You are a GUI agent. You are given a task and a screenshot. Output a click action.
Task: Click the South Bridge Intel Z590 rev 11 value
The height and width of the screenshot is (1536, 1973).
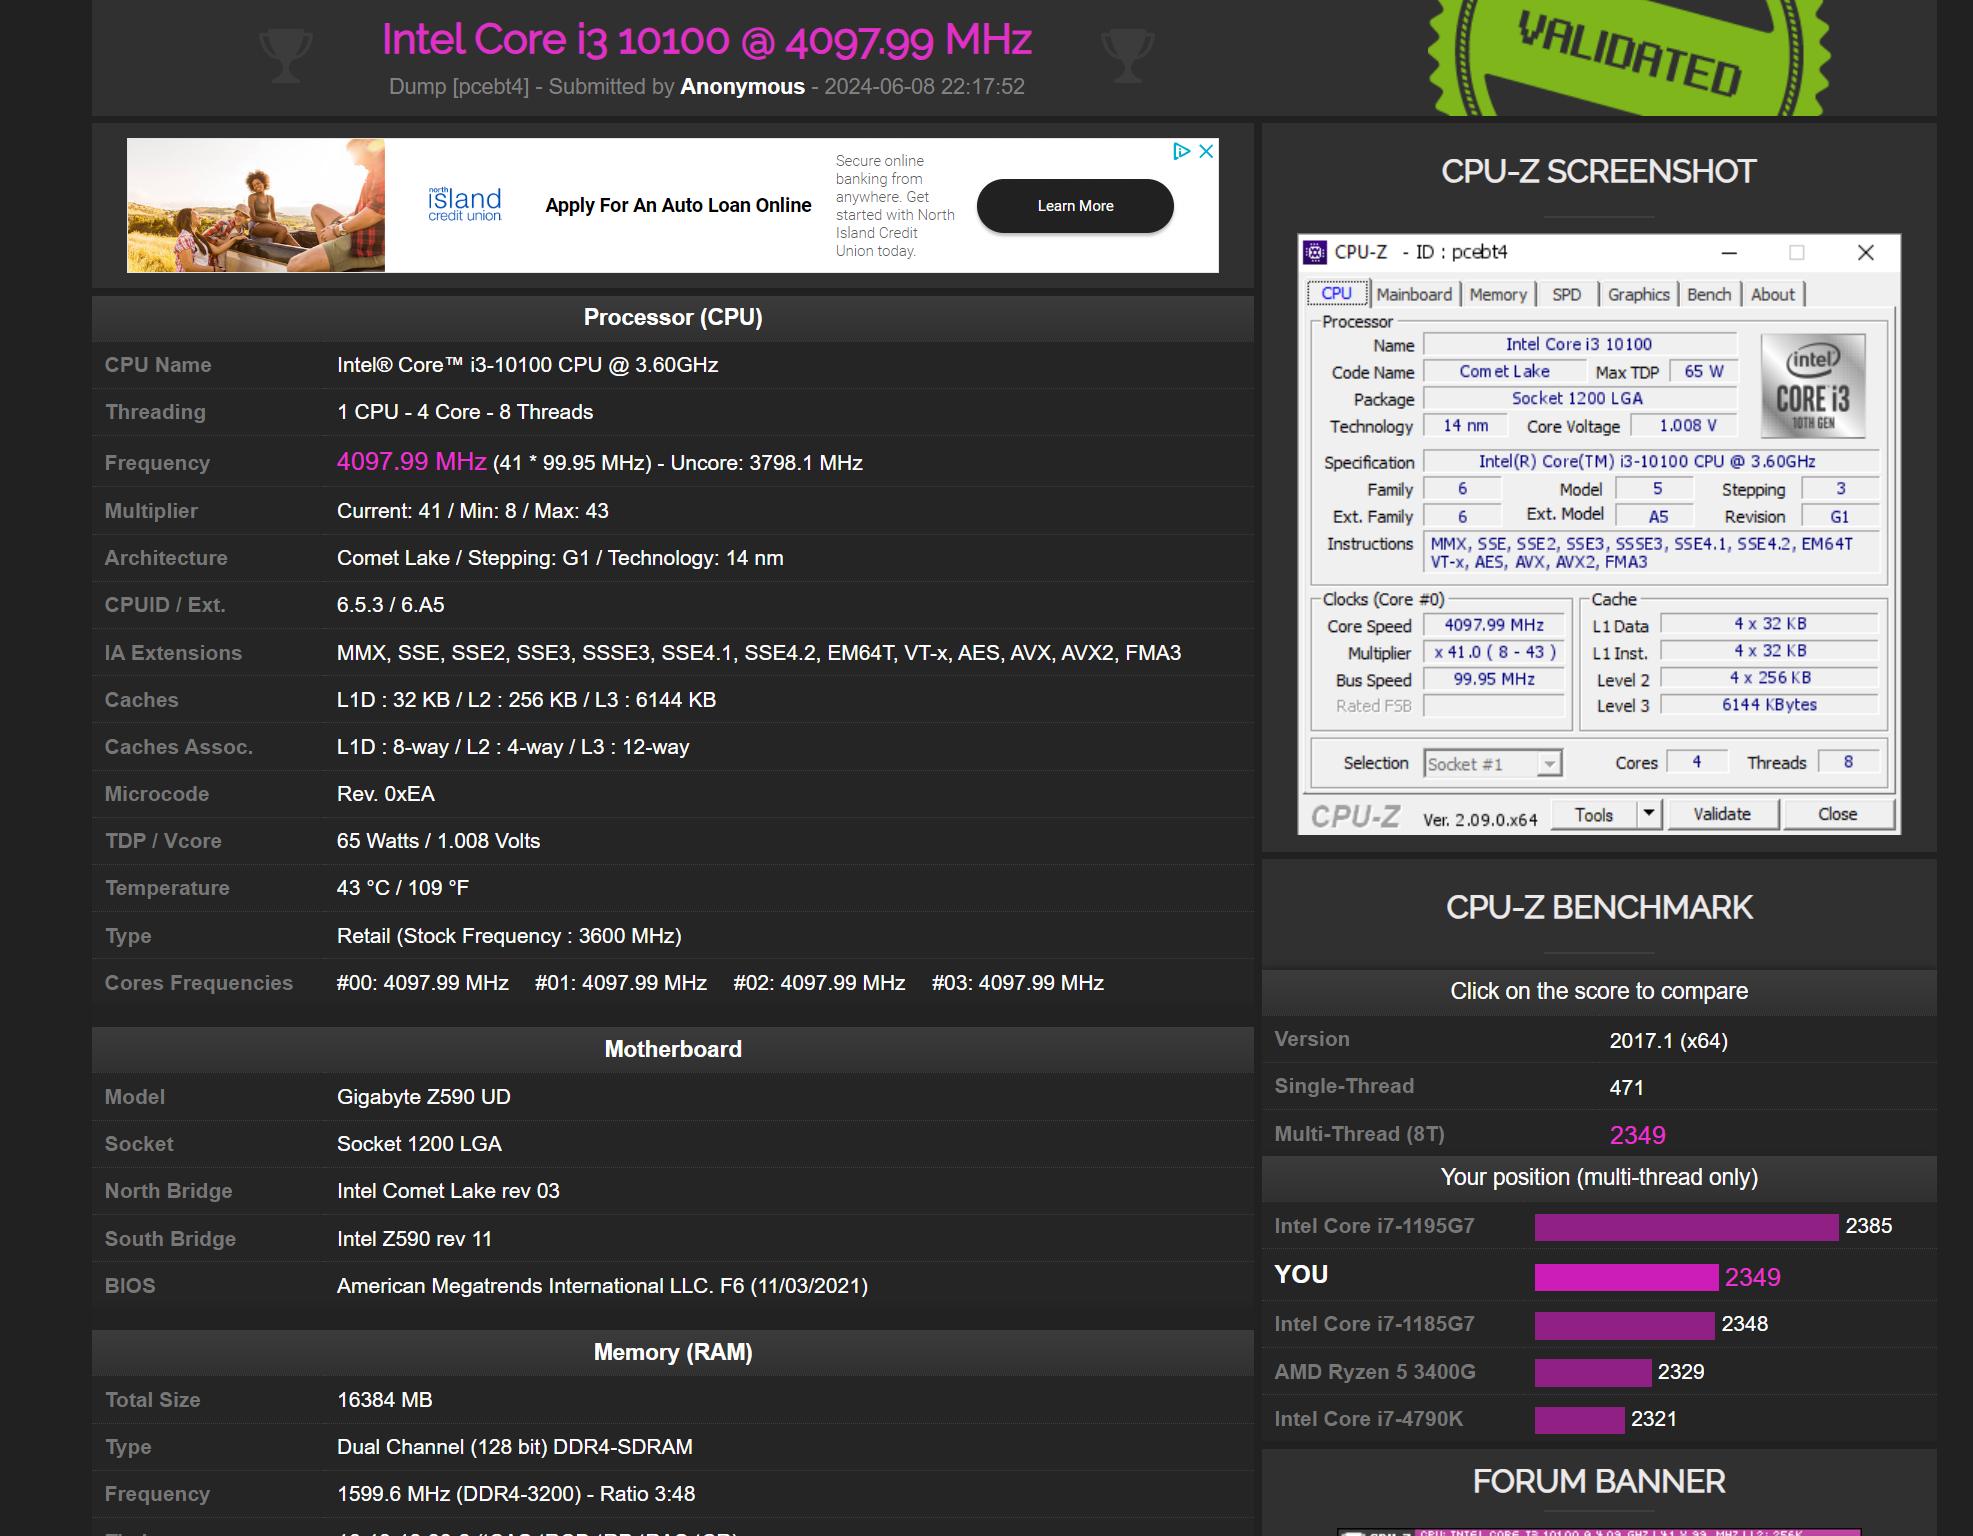coord(414,1239)
